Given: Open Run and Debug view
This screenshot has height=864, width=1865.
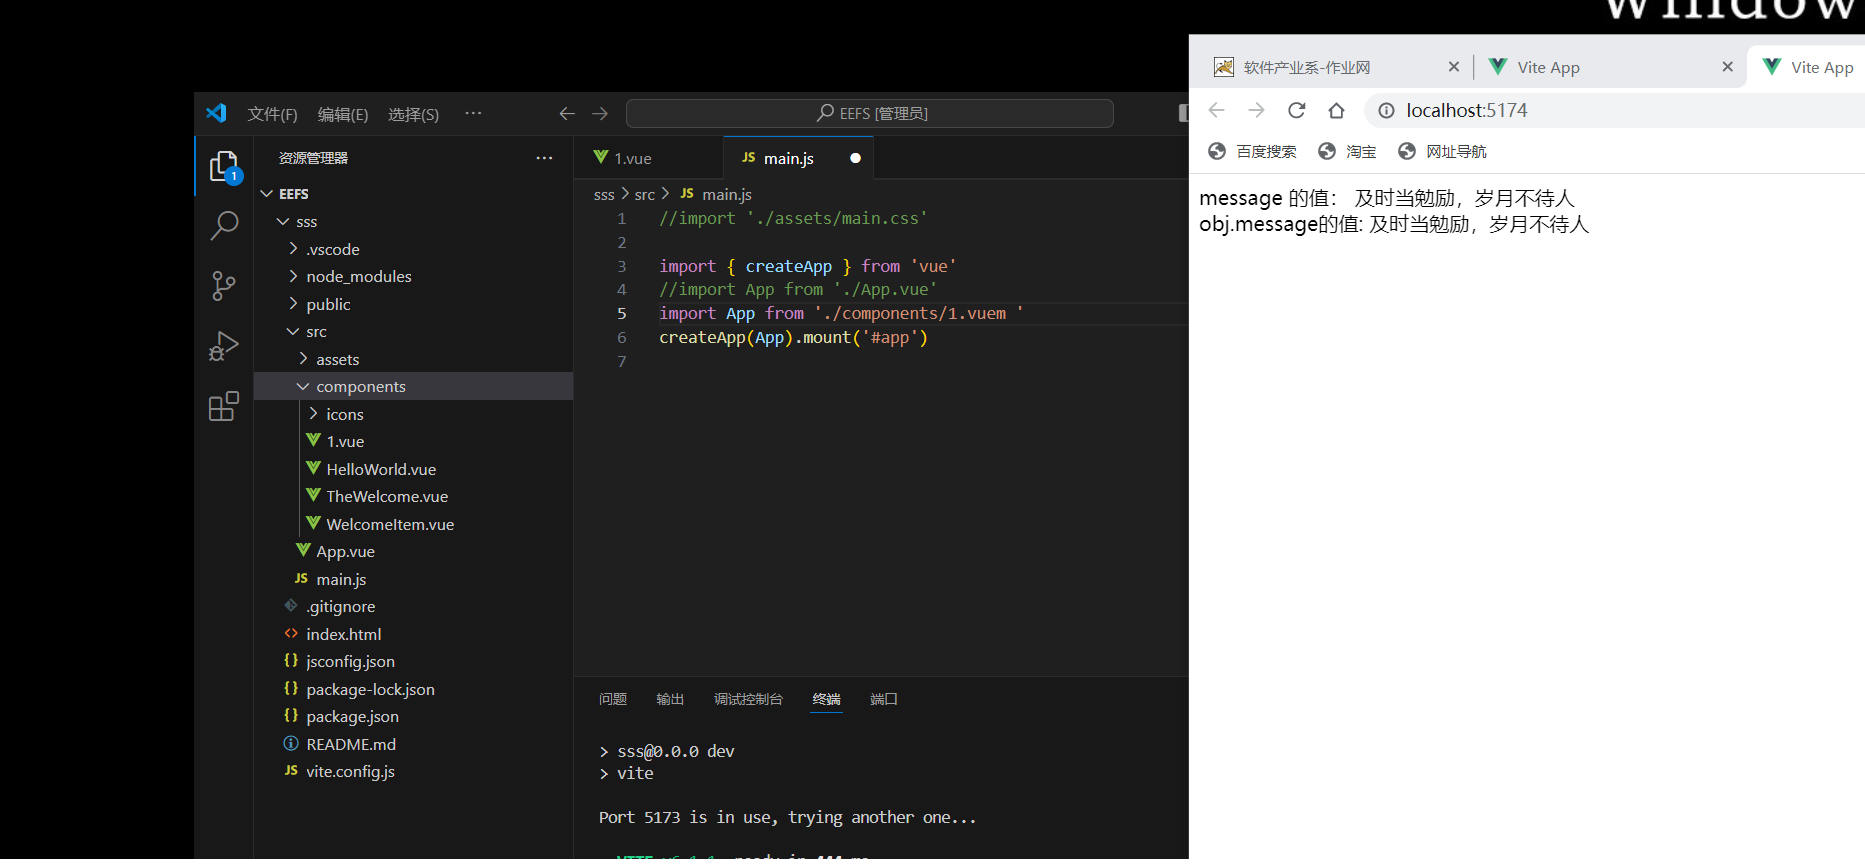Looking at the screenshot, I should coord(224,346).
